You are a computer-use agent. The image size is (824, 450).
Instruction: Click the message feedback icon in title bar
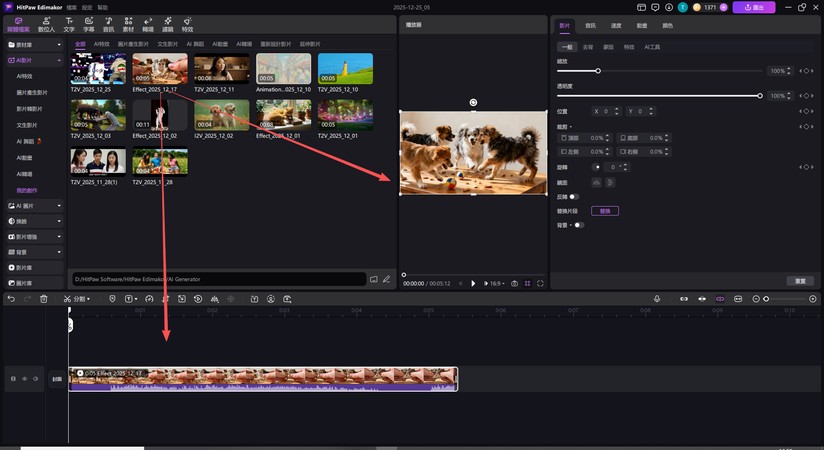pyautogui.click(x=655, y=7)
